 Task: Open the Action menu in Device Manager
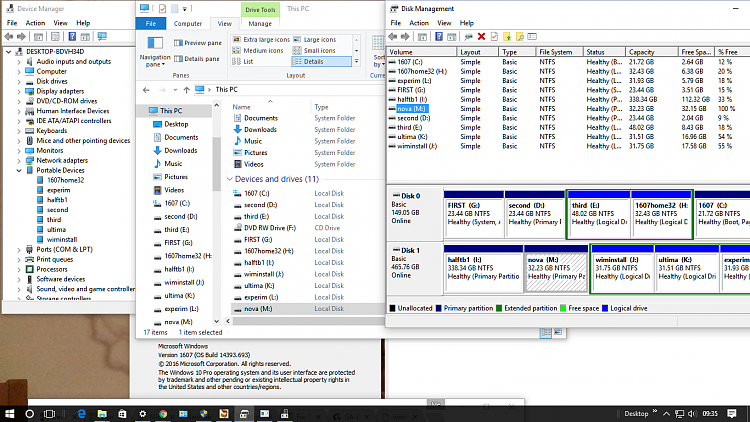coord(35,23)
